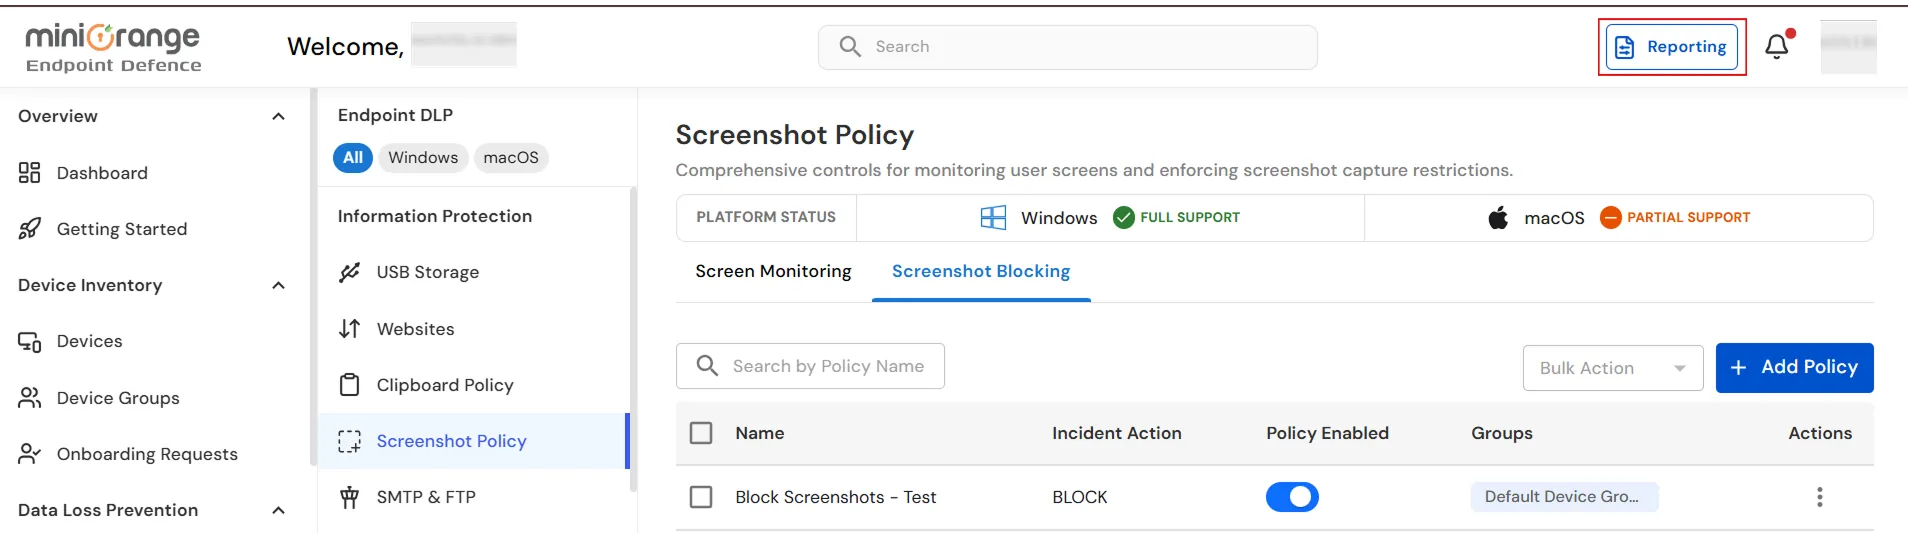Open Onboarding Requests in the sidebar
1908x533 pixels.
coord(147,454)
